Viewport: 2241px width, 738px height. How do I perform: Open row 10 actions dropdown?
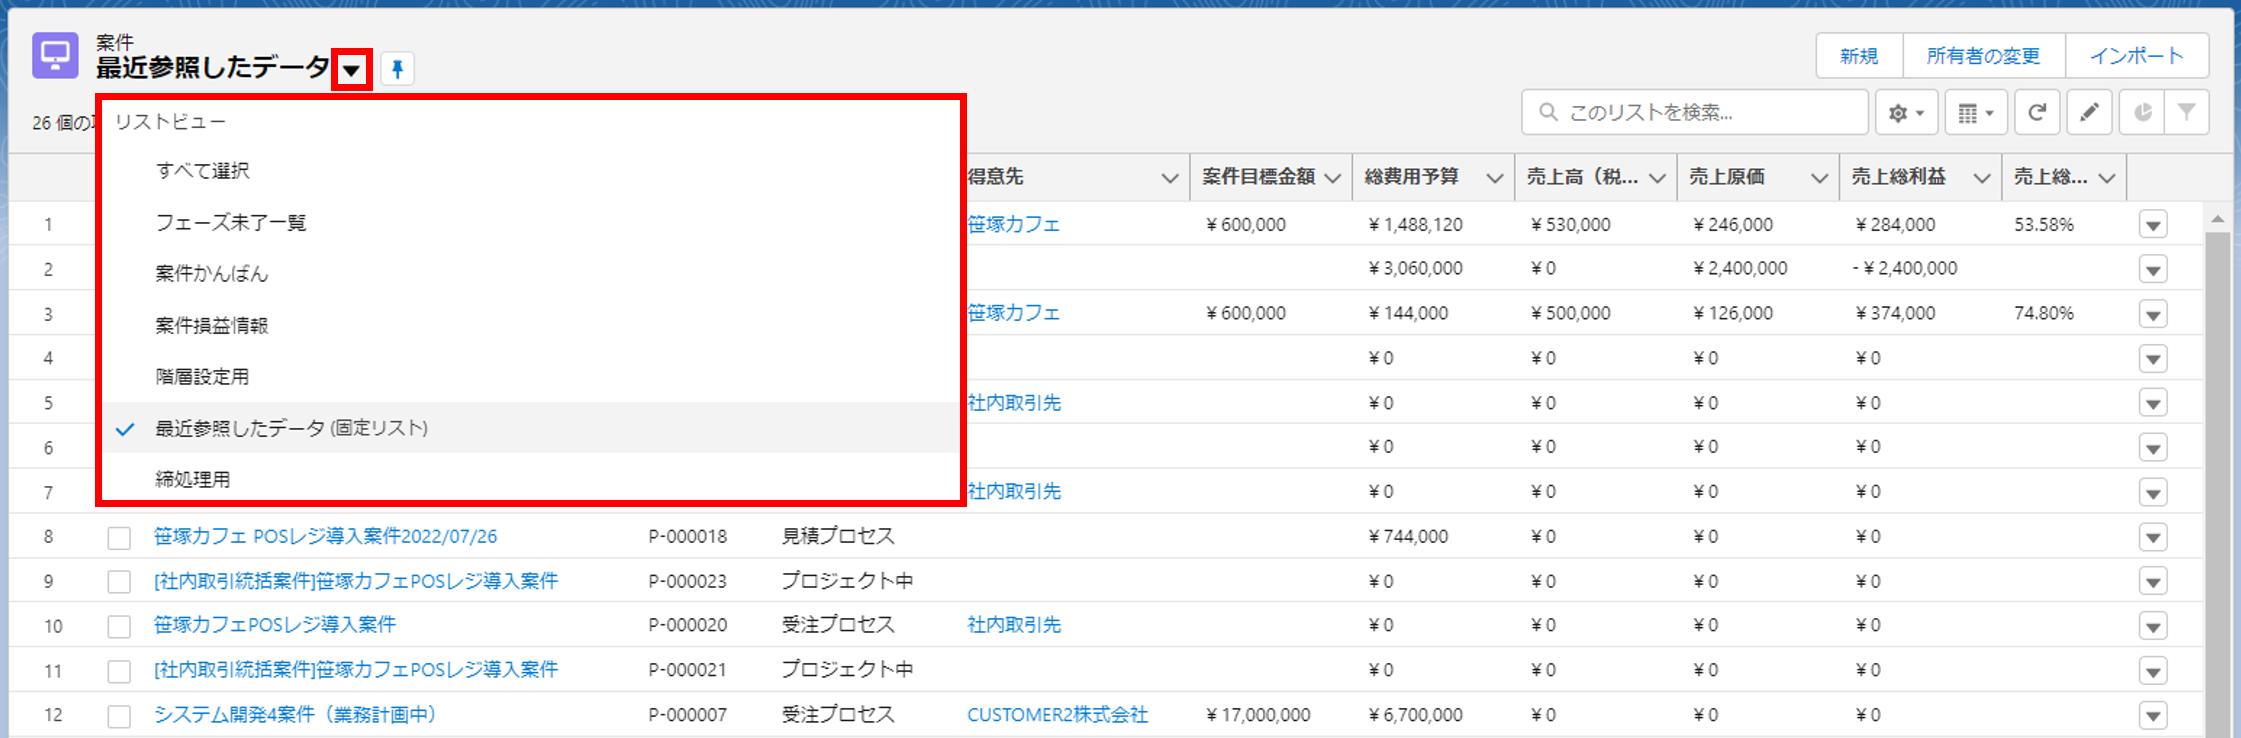tap(2153, 626)
